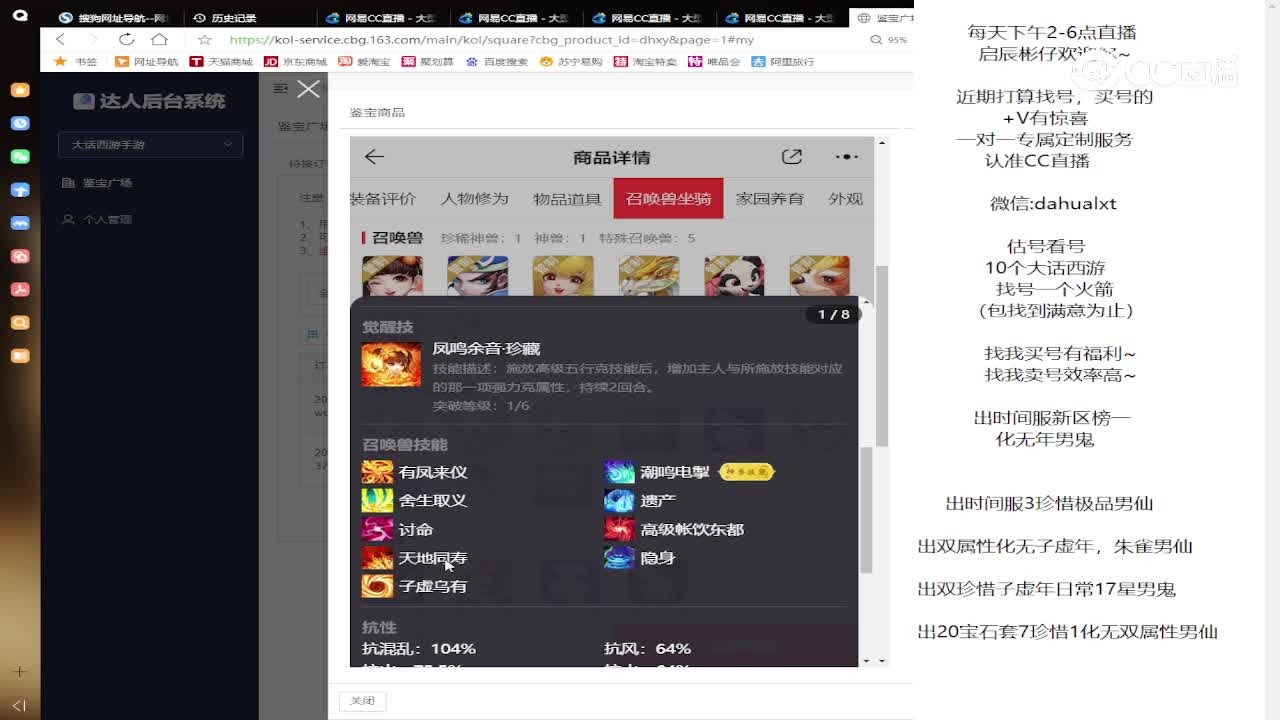The image size is (1280, 720).
Task: Open the 京东商城 bookmark
Action: click(296, 62)
